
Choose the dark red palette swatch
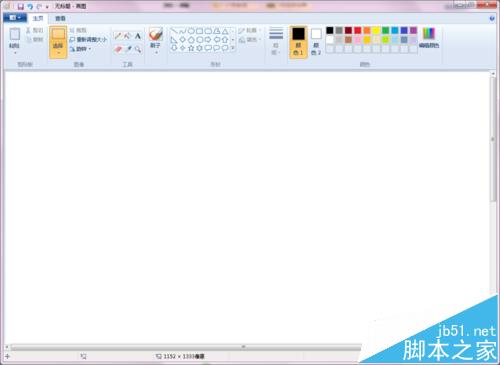(x=348, y=31)
